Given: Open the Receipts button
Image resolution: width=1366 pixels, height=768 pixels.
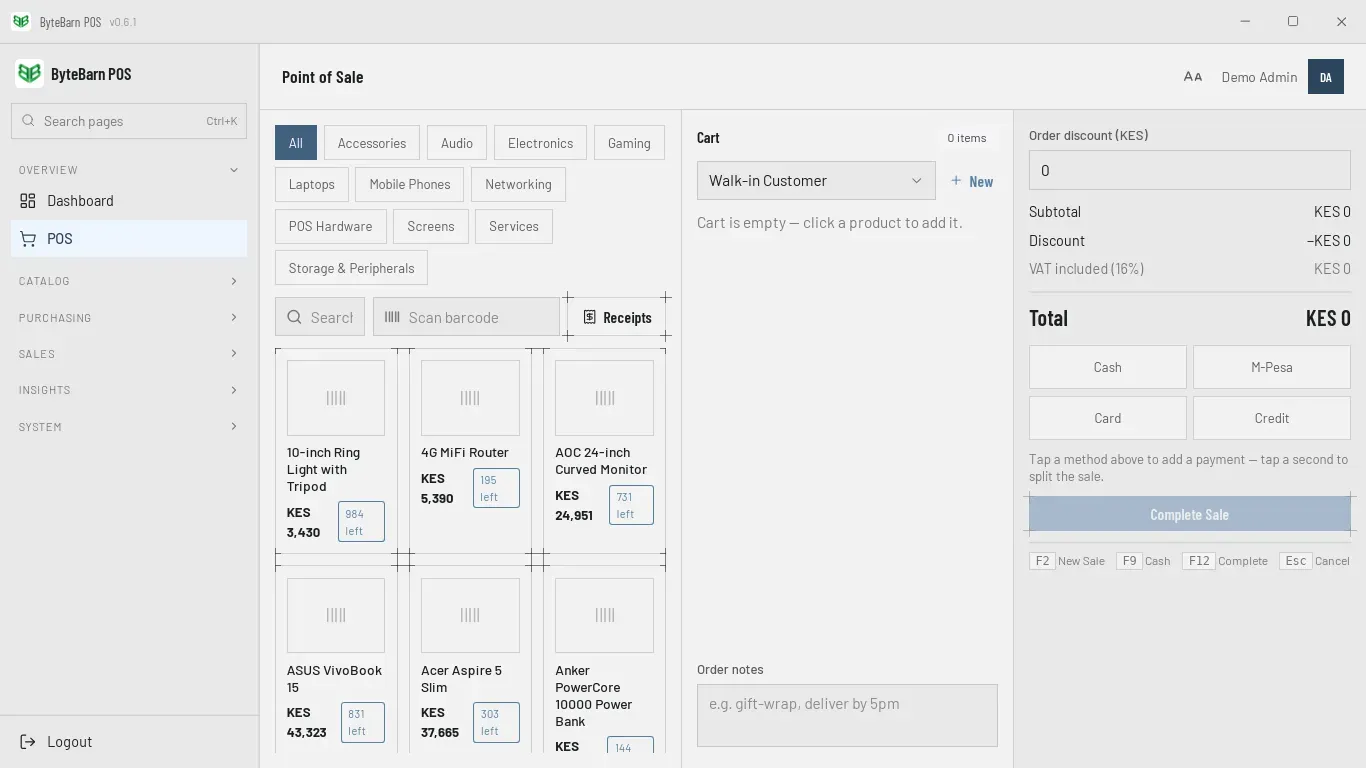Looking at the screenshot, I should [617, 317].
